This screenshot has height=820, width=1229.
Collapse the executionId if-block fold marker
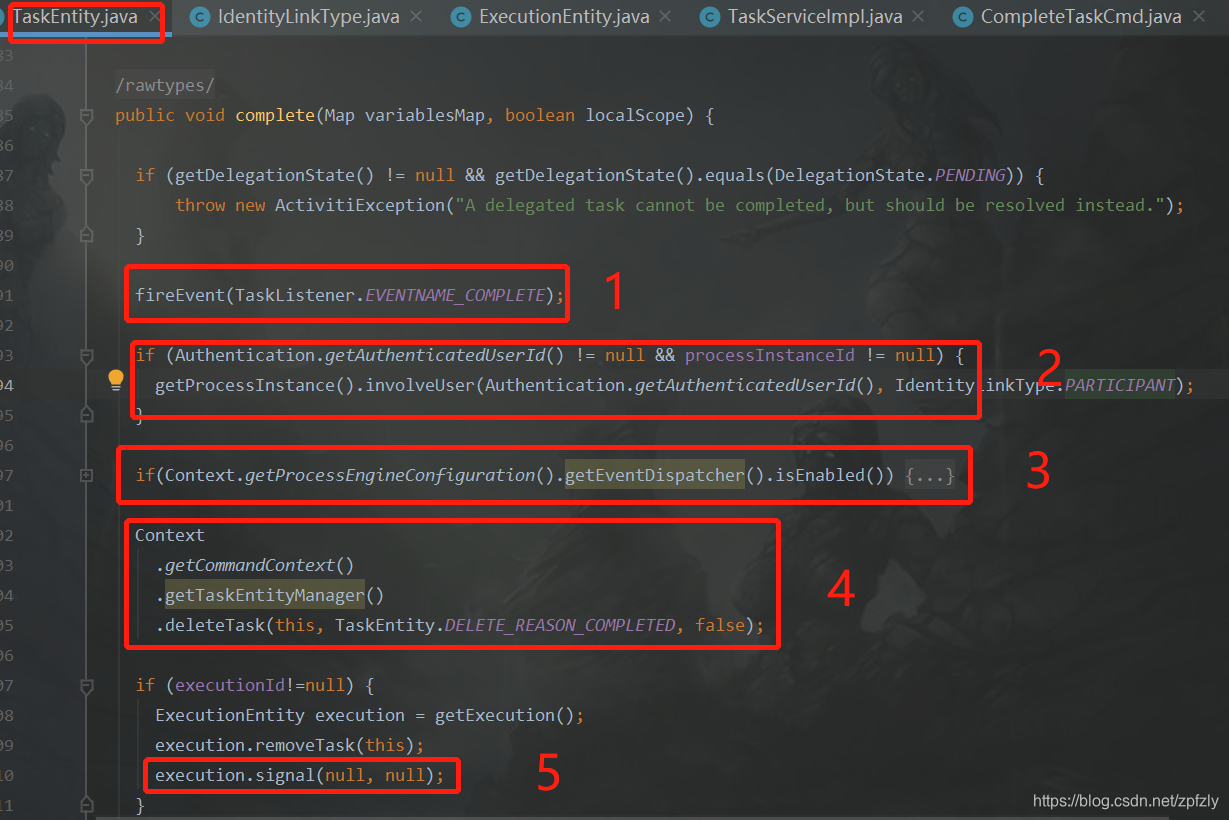coord(86,685)
